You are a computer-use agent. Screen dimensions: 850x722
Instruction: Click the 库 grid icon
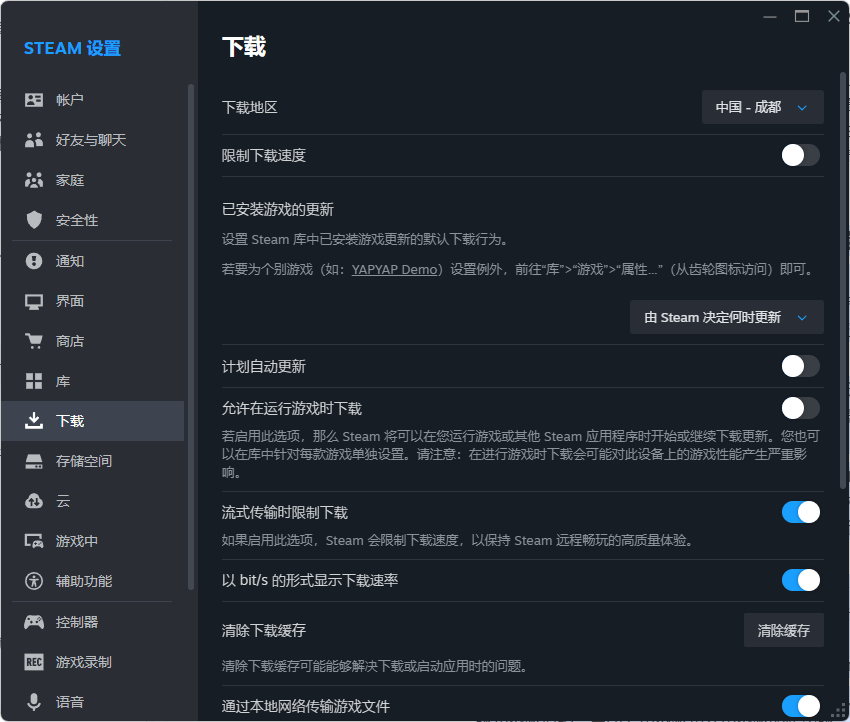pyautogui.click(x=34, y=381)
